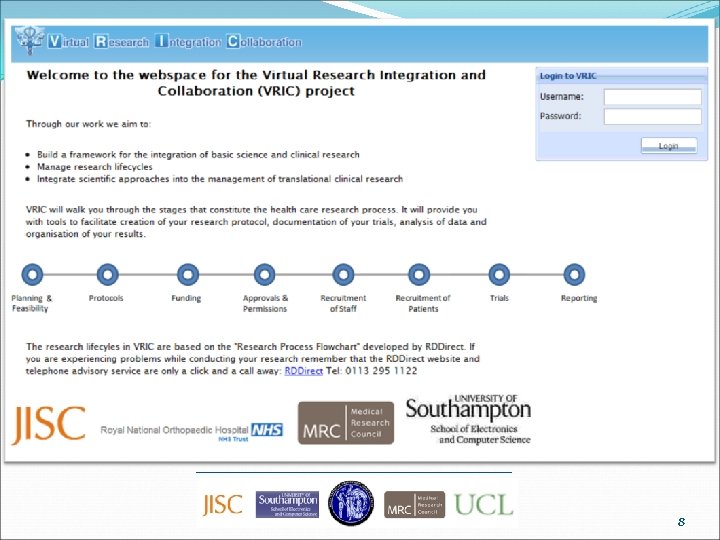720x540 pixels.
Task: Click the 'Build a framework for the integration' bullet
Action: point(198,155)
